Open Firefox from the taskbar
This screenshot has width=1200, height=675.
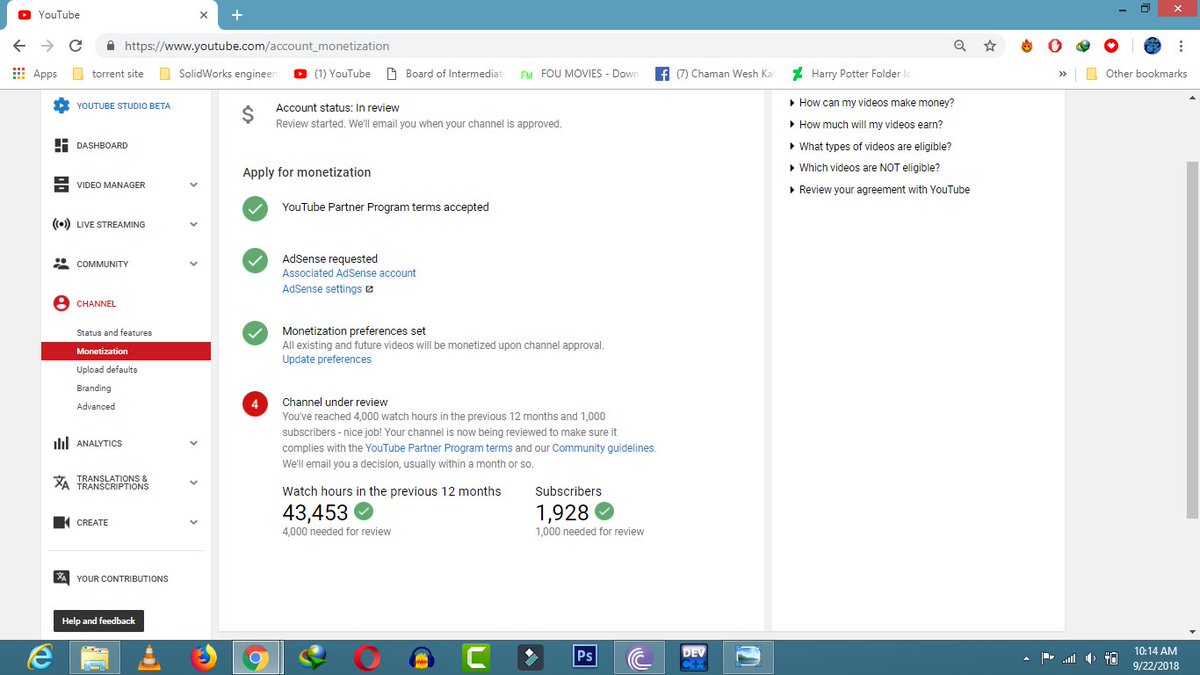203,657
